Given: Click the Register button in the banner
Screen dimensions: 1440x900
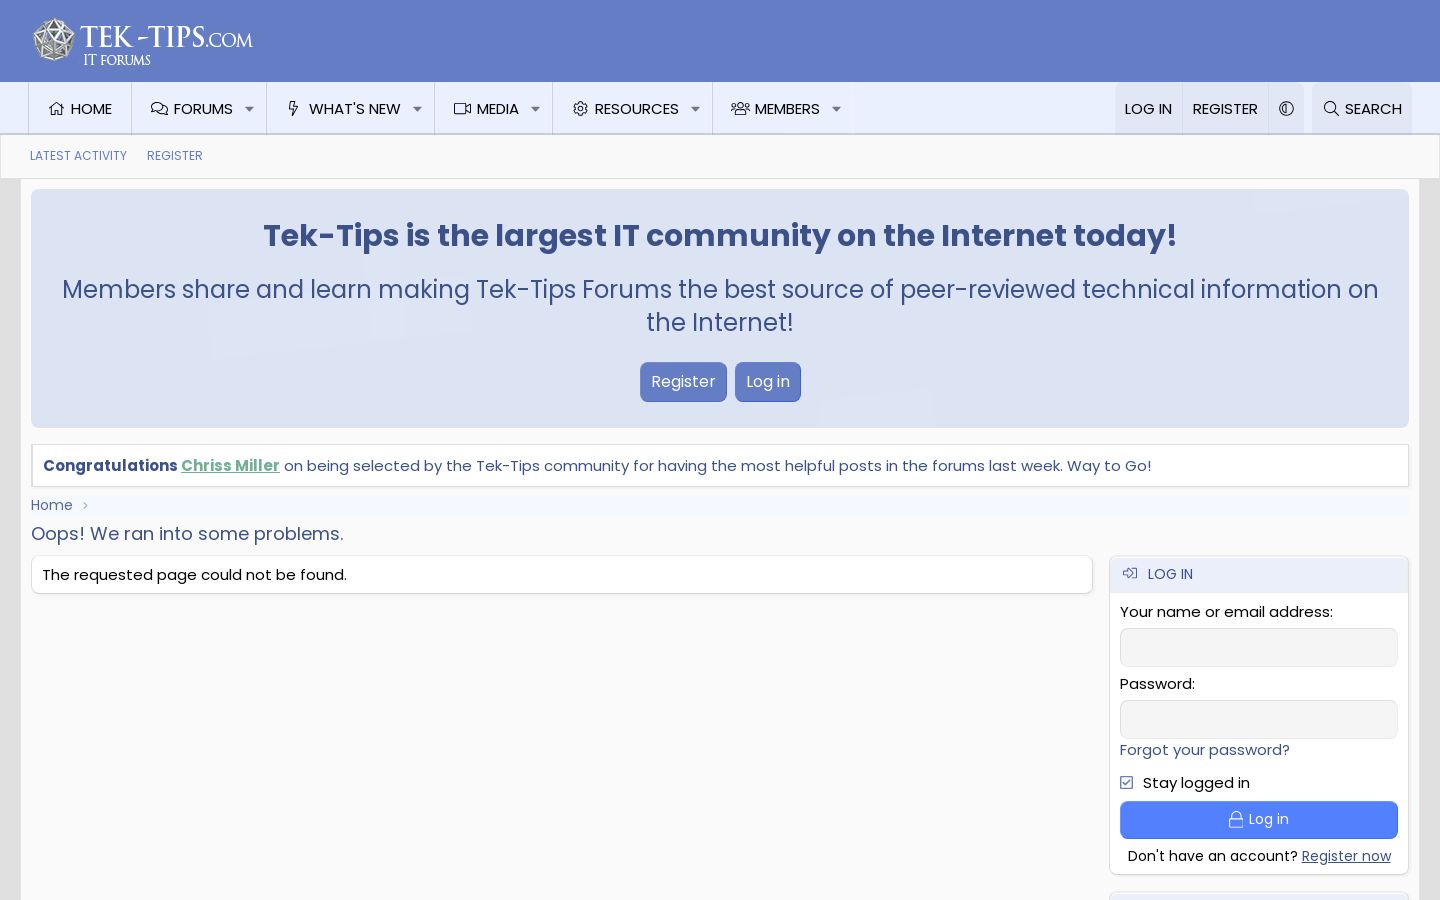Looking at the screenshot, I should click(683, 382).
